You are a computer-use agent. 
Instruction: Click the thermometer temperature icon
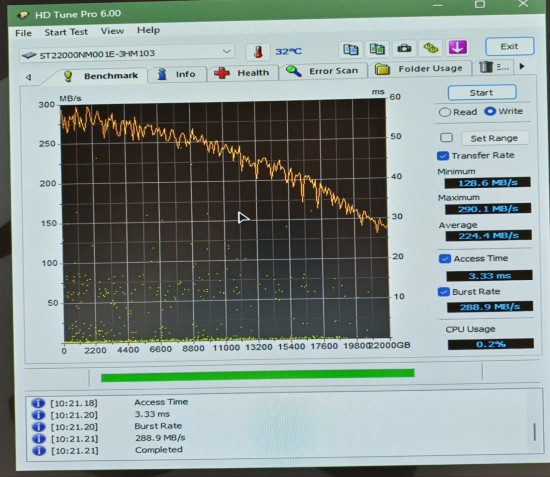258,52
